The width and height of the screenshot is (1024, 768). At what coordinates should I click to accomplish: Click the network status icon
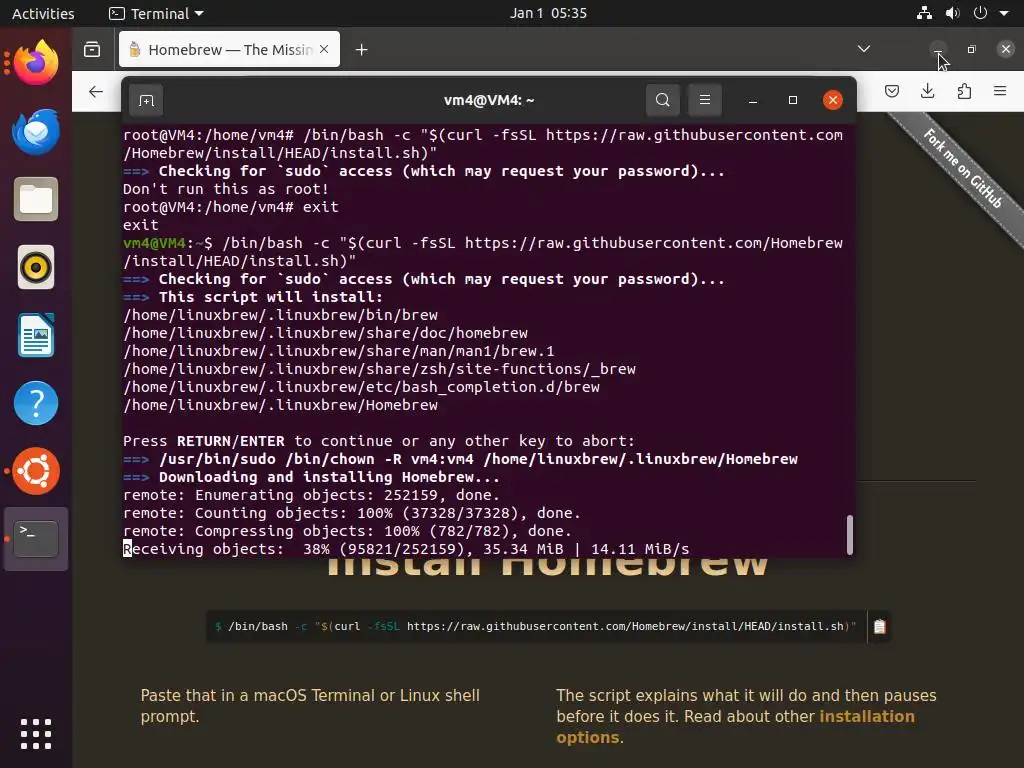click(x=924, y=13)
